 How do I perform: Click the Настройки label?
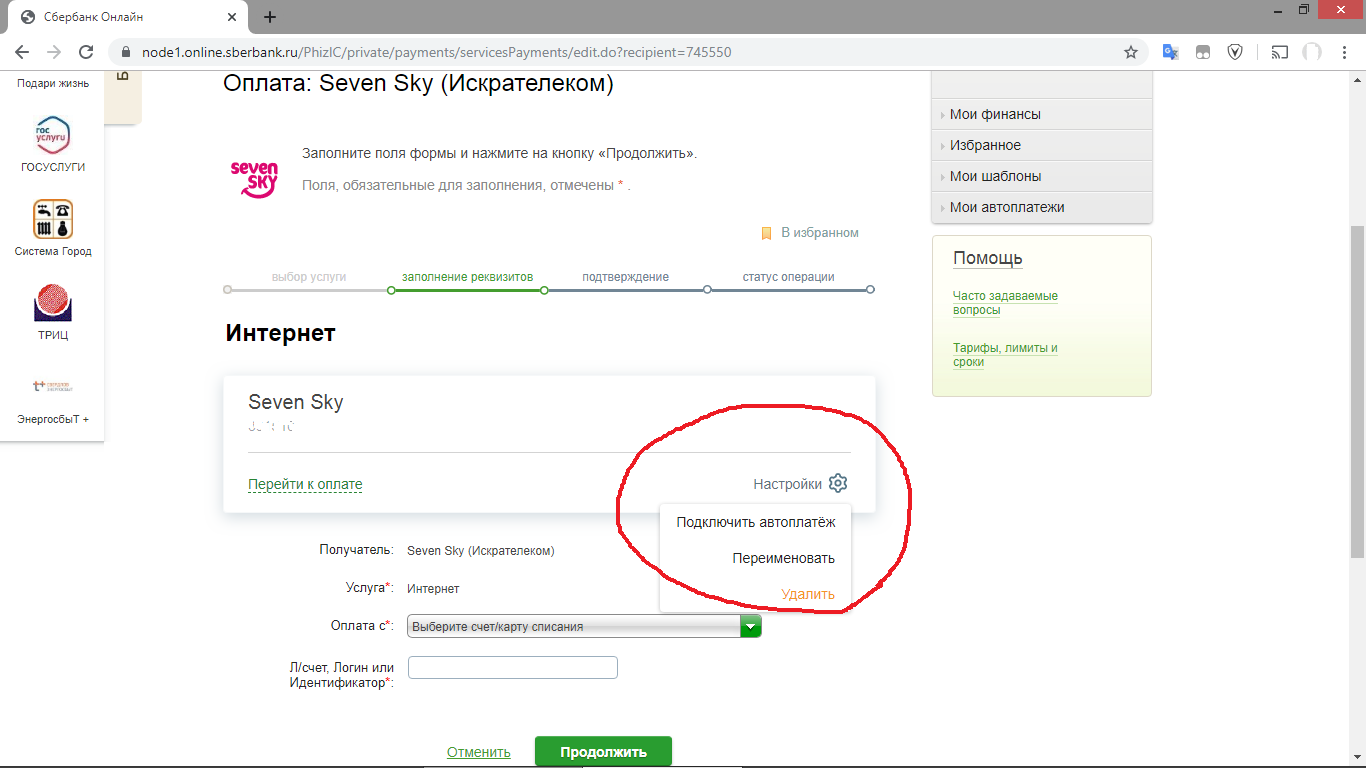(788, 484)
